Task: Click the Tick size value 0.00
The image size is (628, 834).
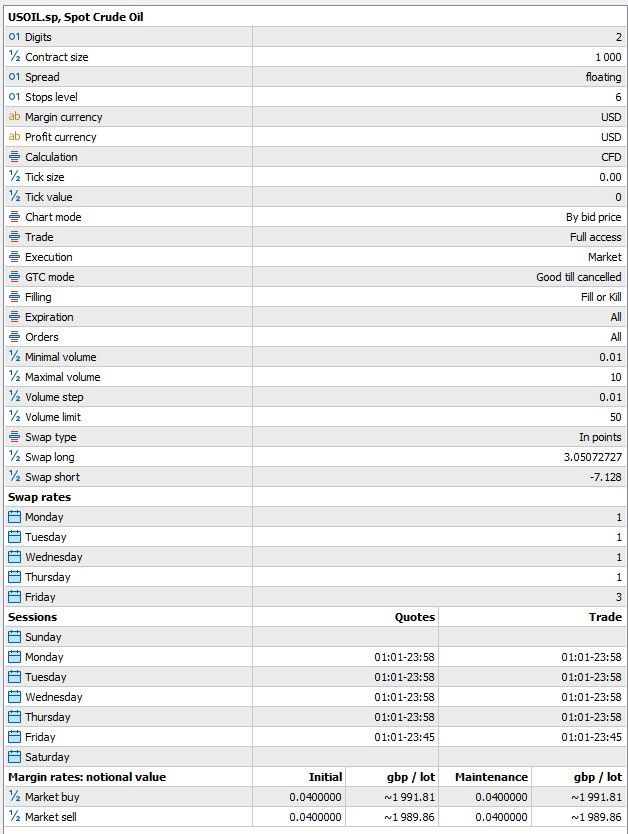Action: click(610, 177)
